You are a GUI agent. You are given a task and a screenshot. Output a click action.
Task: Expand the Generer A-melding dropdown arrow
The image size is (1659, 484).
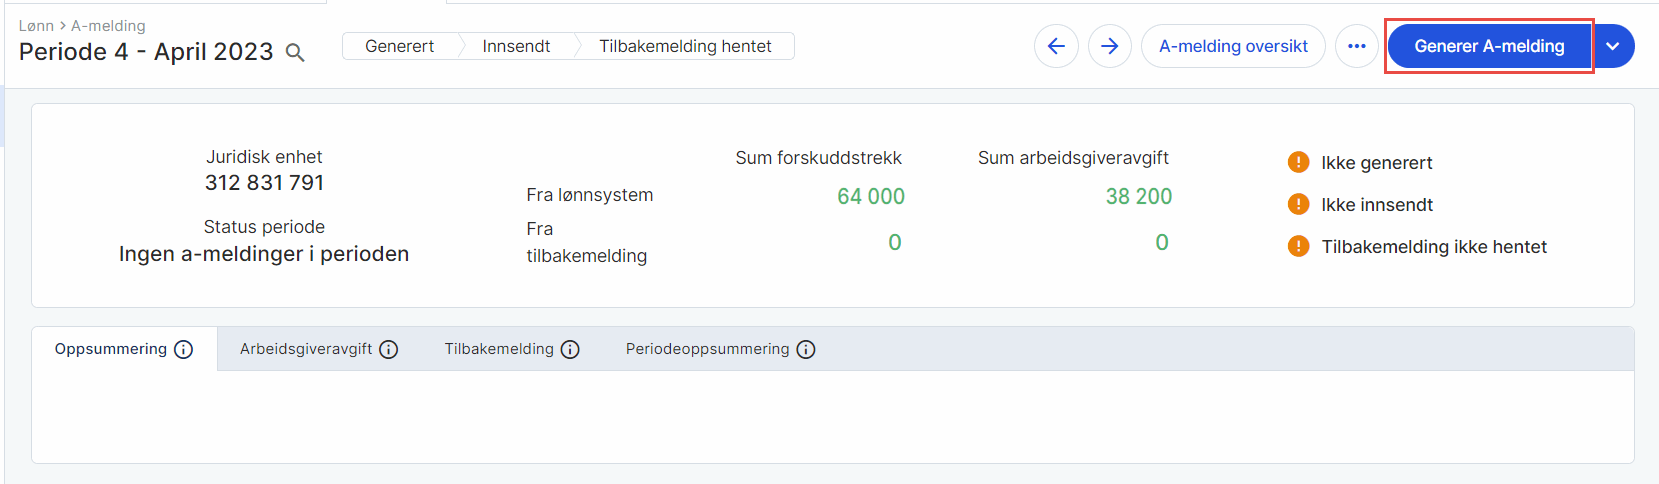point(1612,46)
